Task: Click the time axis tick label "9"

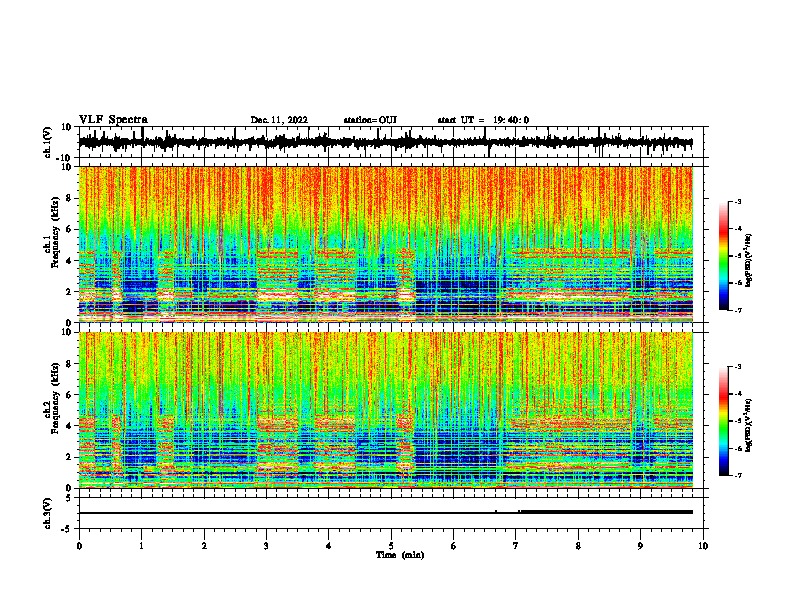Action: [x=640, y=546]
